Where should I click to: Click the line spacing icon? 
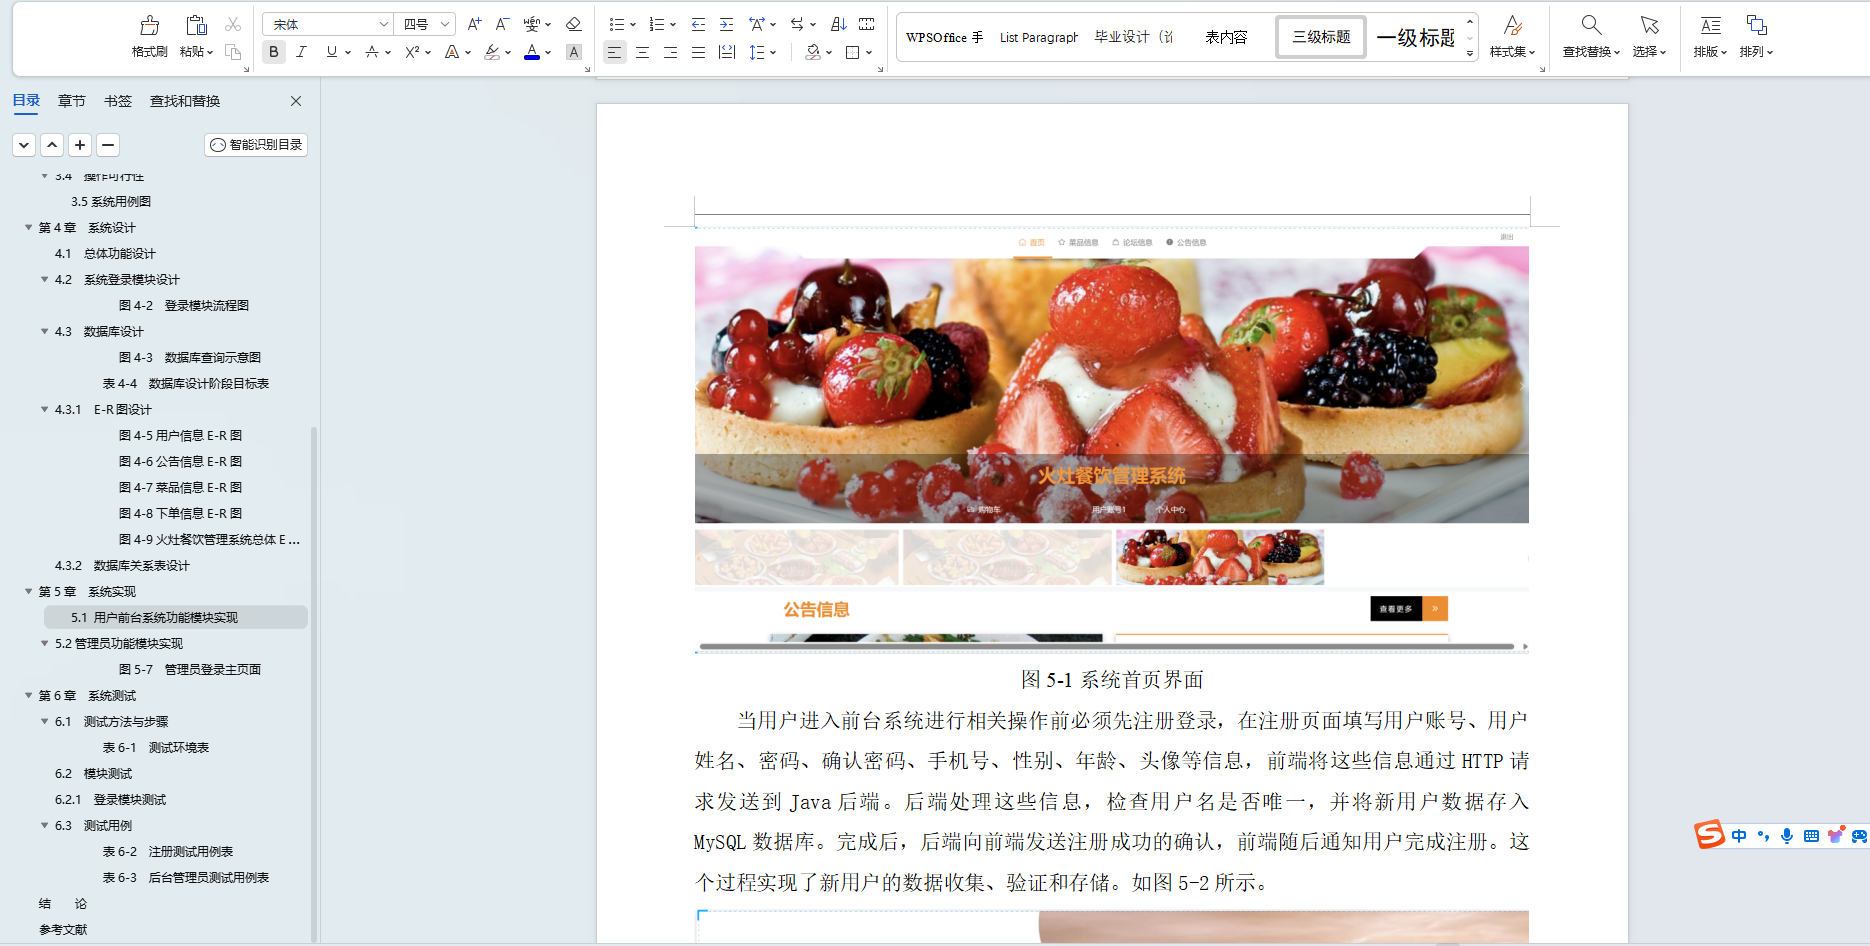pos(757,52)
